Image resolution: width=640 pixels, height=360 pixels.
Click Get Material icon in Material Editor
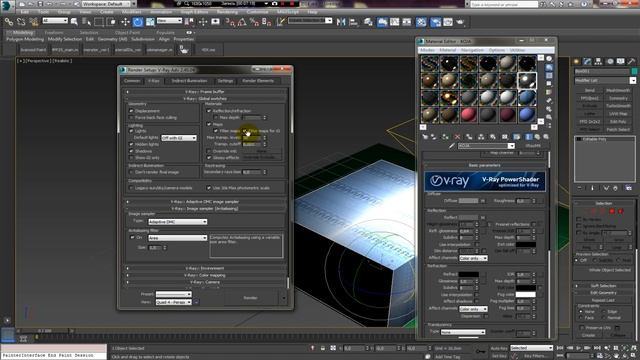[425, 137]
